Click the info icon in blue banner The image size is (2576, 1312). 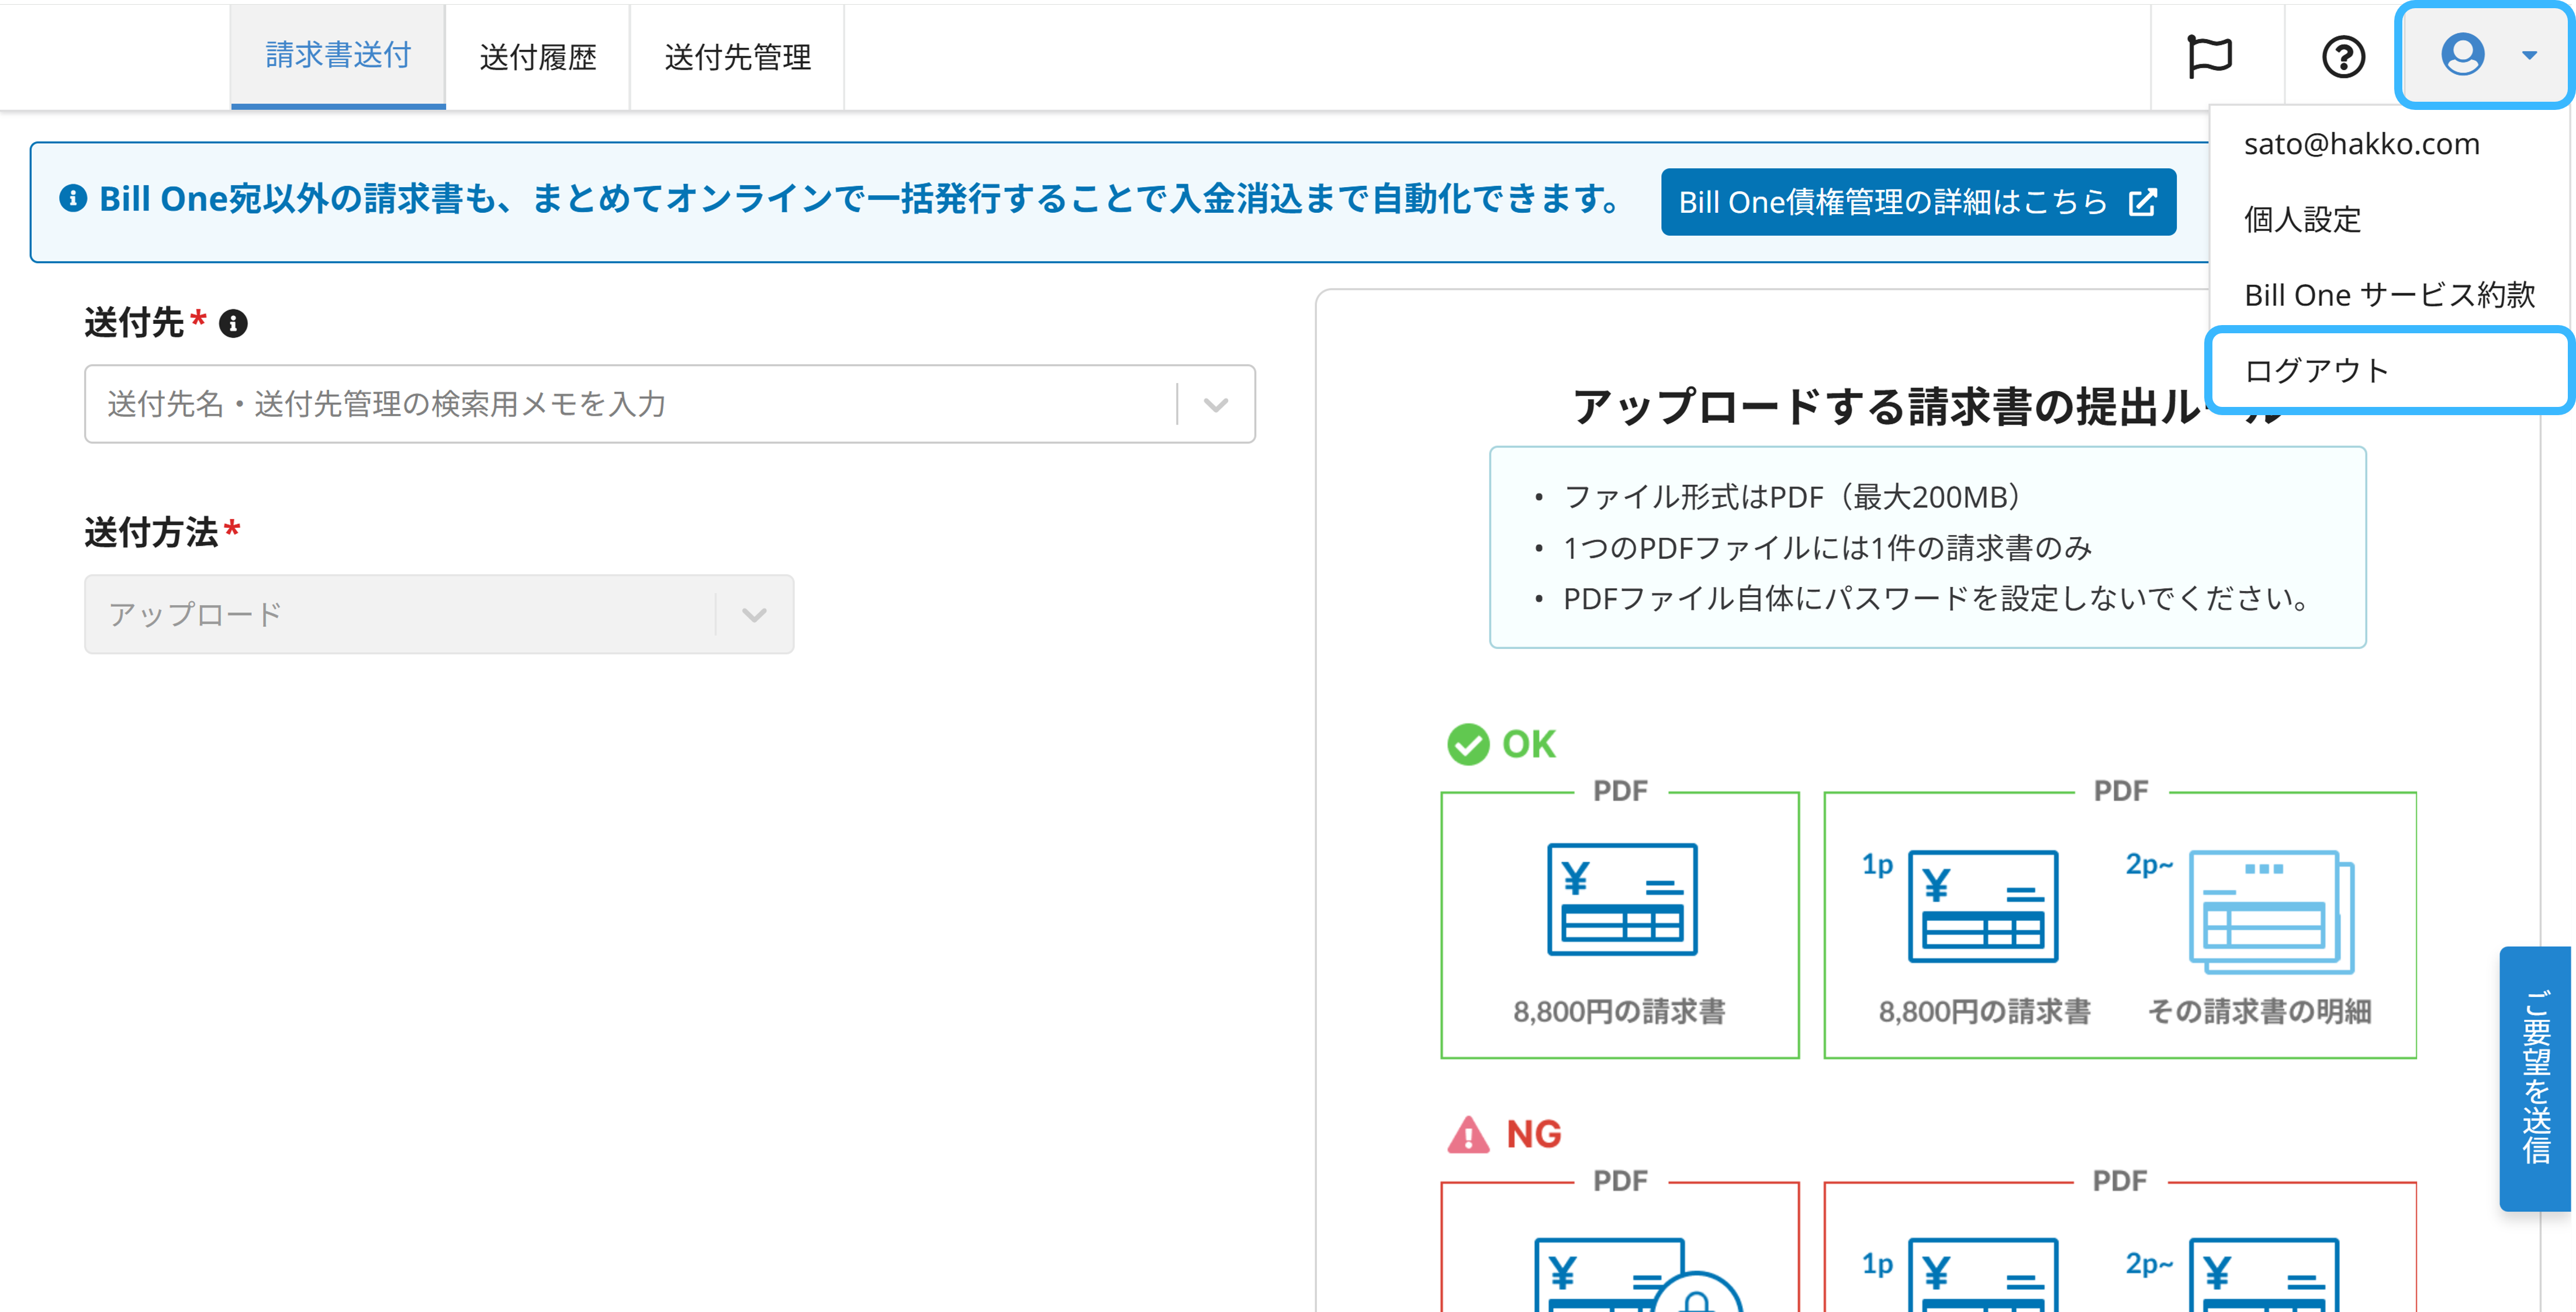coord(73,198)
